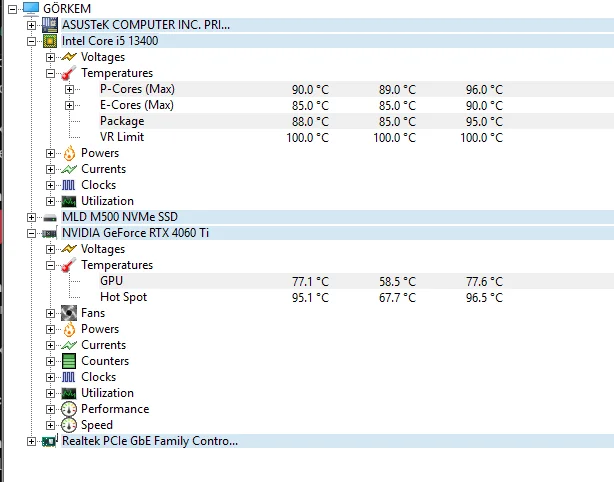614x482 pixels.
Task: Expand the GPU Counters node
Action: click(x=50, y=361)
